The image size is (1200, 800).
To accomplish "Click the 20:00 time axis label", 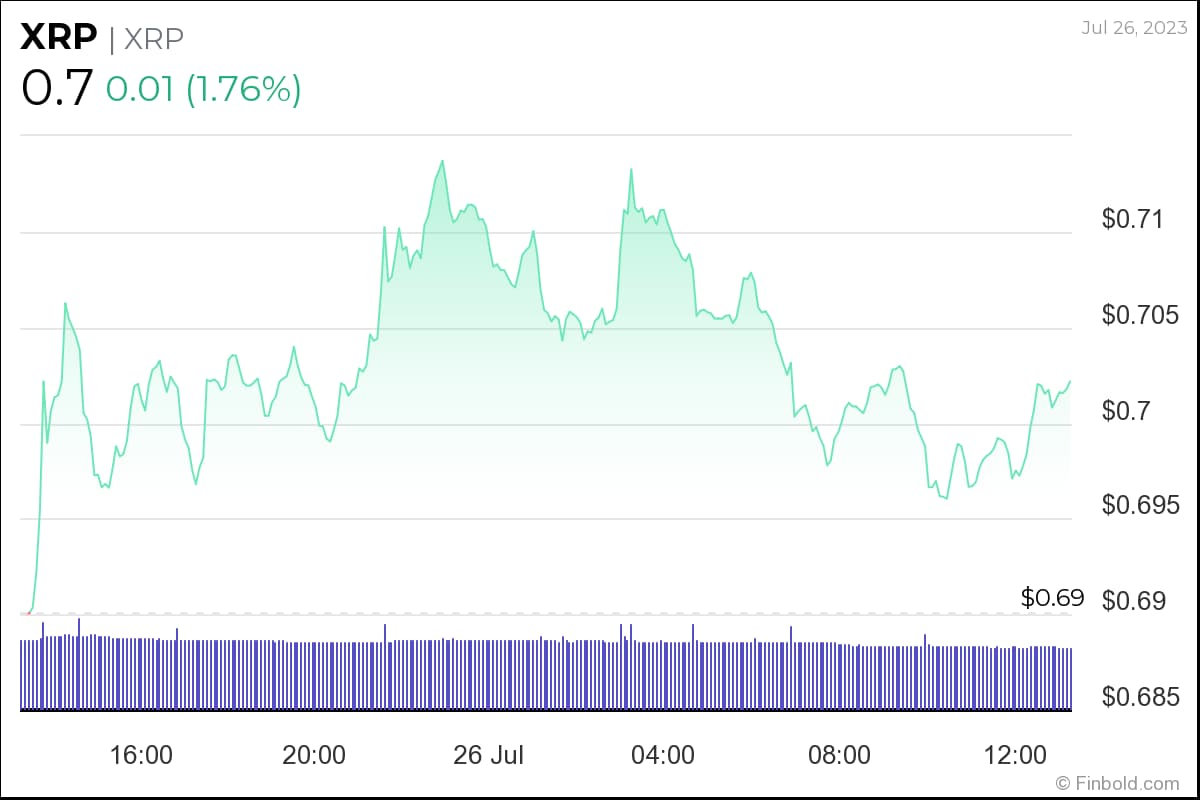I will point(315,754).
